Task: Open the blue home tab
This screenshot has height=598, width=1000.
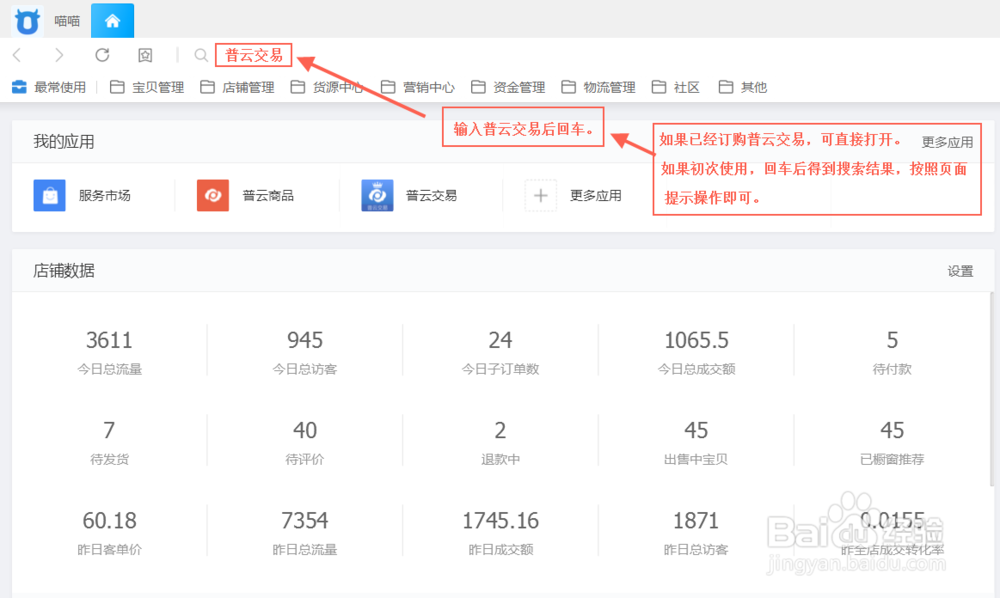Action: coord(112,20)
